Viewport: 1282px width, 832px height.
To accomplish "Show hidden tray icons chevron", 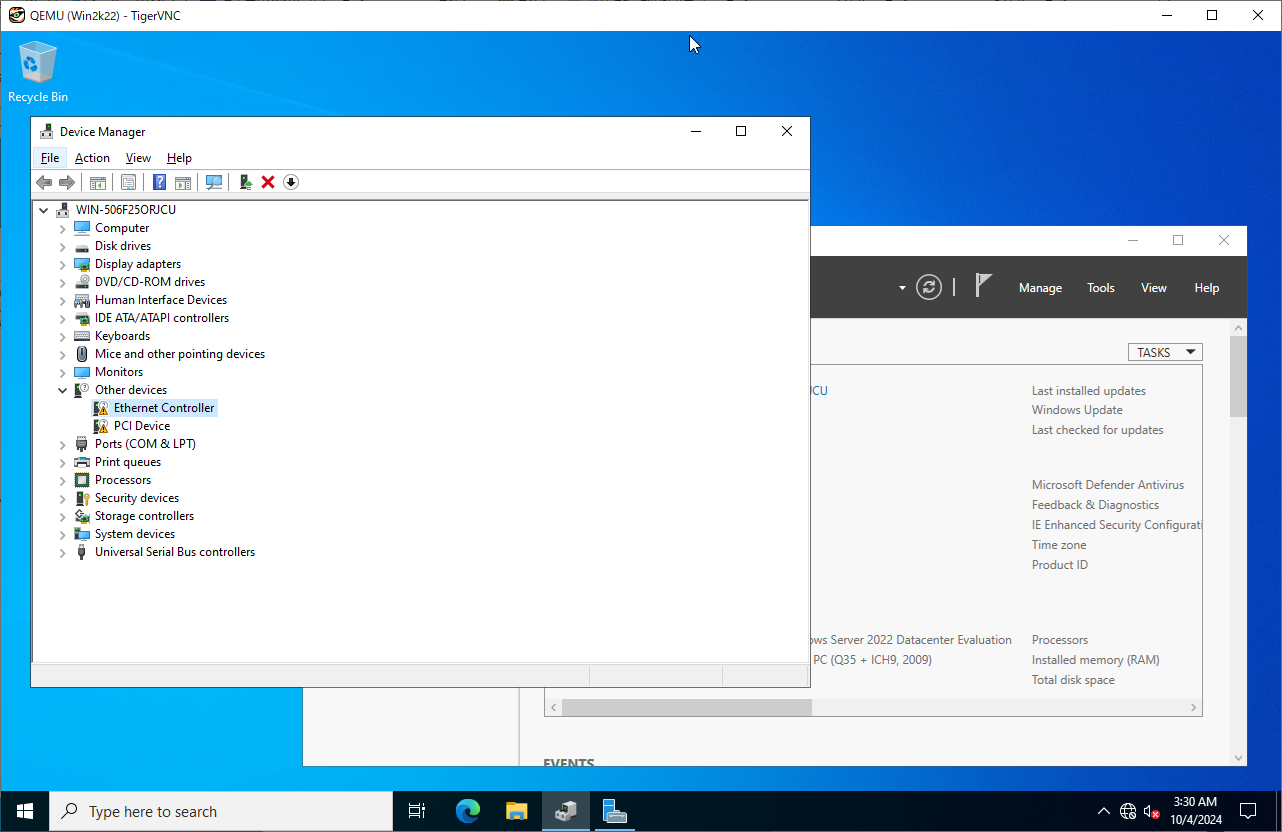I will (x=1104, y=811).
